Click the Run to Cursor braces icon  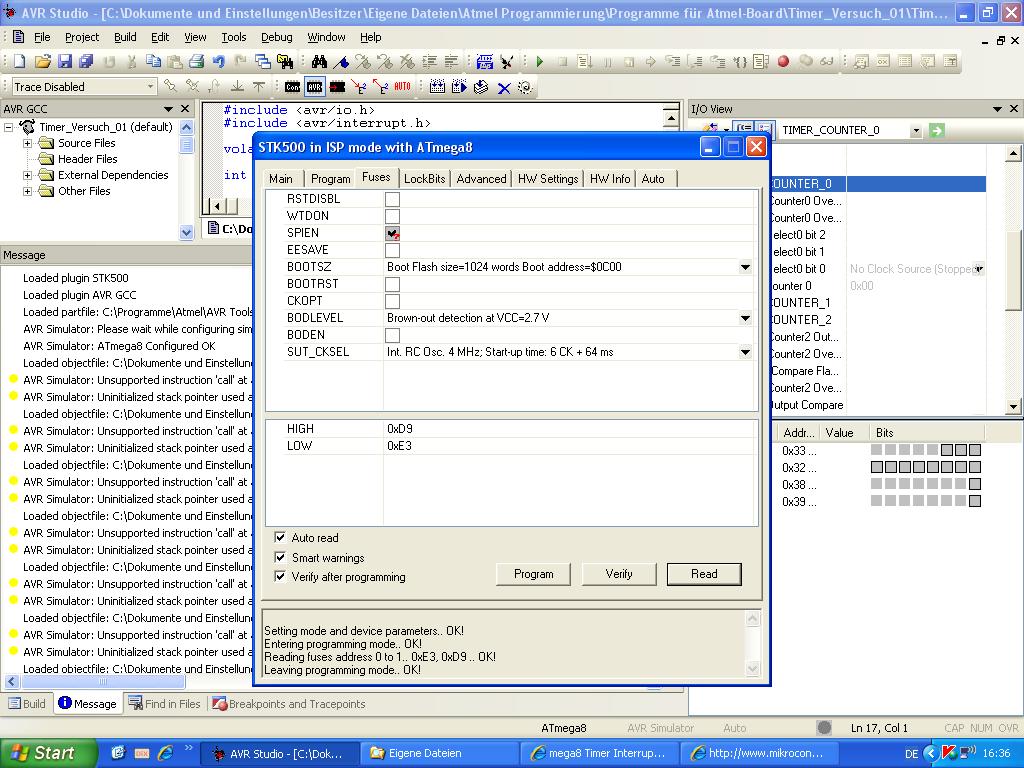(x=740, y=61)
